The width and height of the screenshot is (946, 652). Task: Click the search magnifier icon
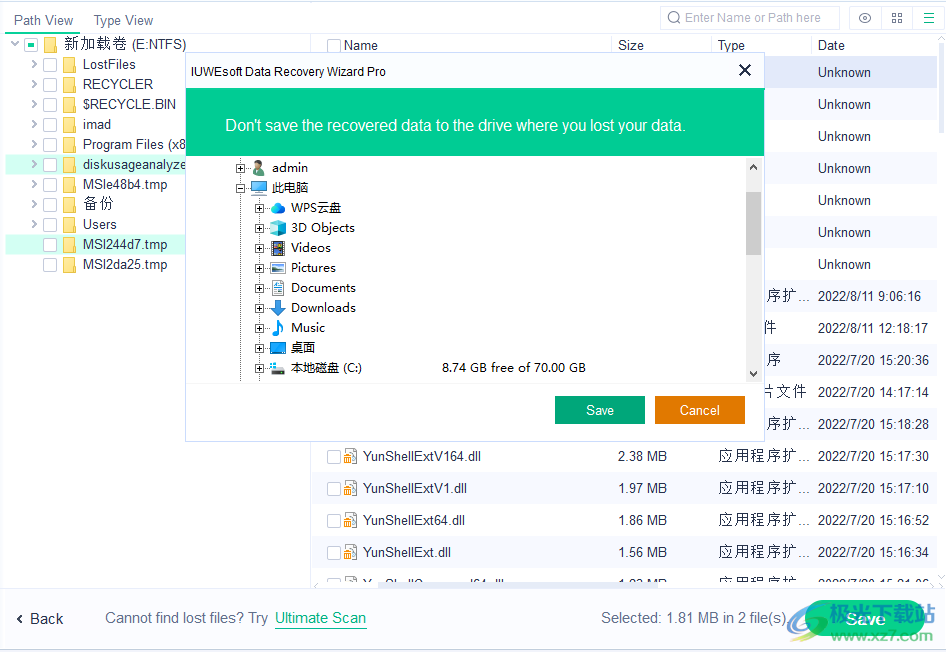(674, 18)
